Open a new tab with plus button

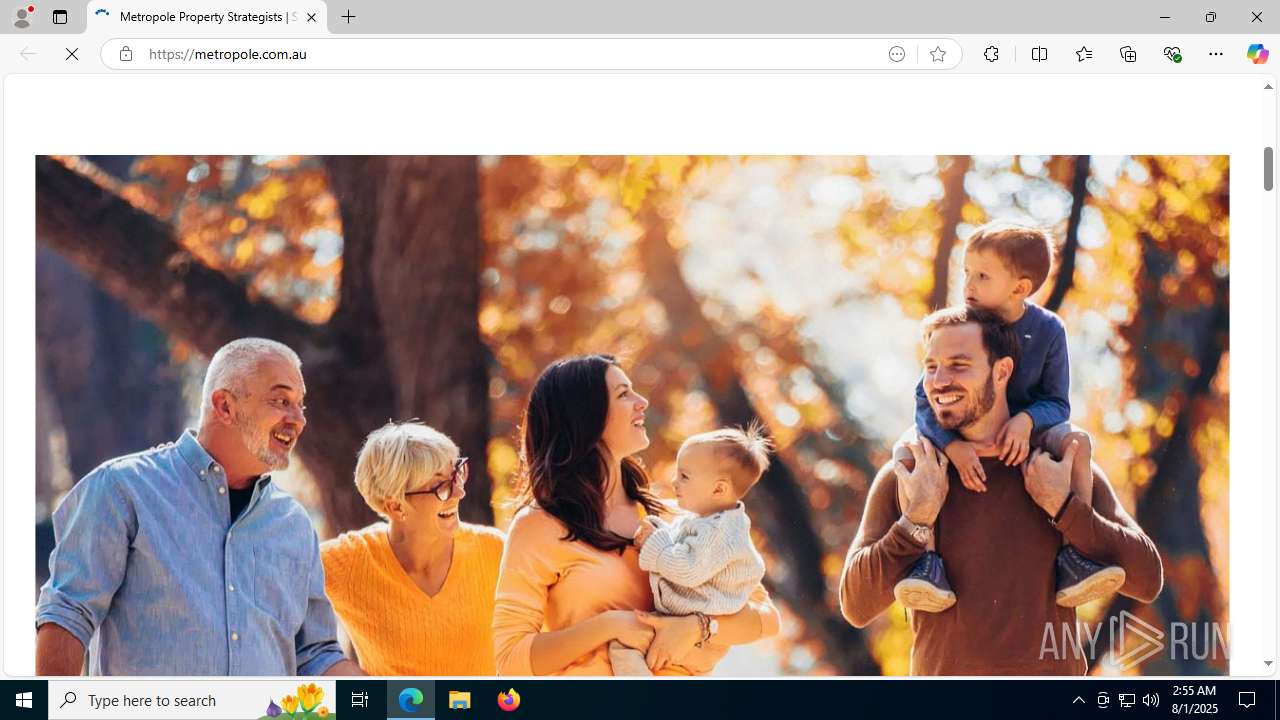coord(348,17)
